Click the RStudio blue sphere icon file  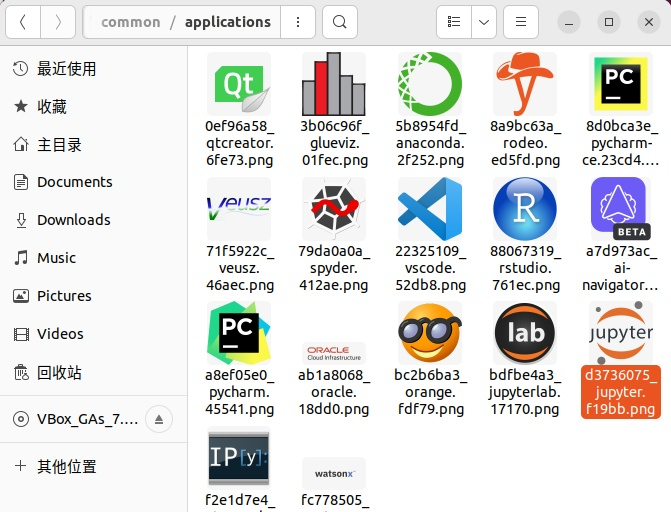[x=525, y=210]
